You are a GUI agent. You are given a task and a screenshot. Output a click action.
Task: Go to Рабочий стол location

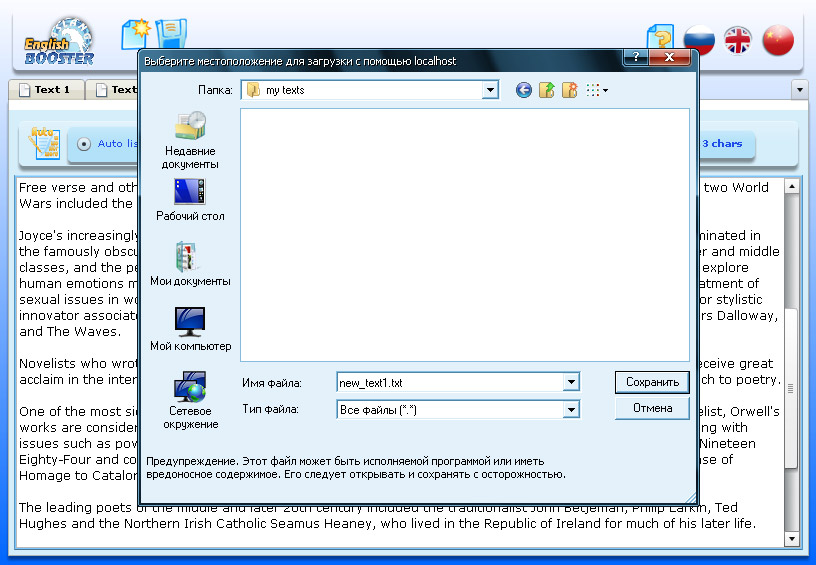click(x=190, y=200)
